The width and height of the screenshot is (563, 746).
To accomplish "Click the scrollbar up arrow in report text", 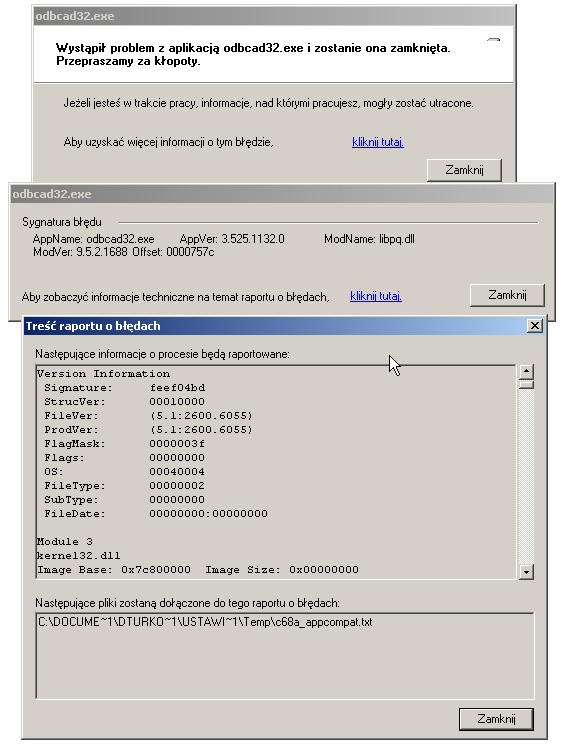I will [x=526, y=372].
